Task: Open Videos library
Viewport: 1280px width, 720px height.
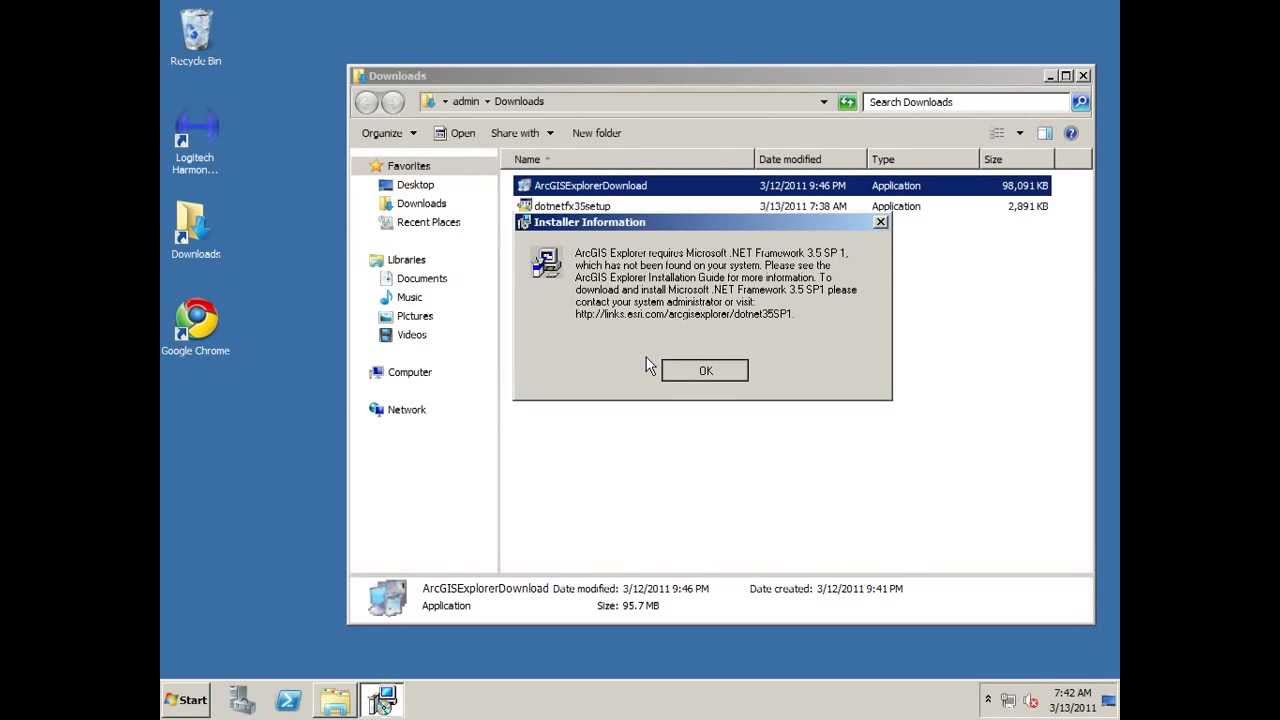Action: click(x=402, y=336)
